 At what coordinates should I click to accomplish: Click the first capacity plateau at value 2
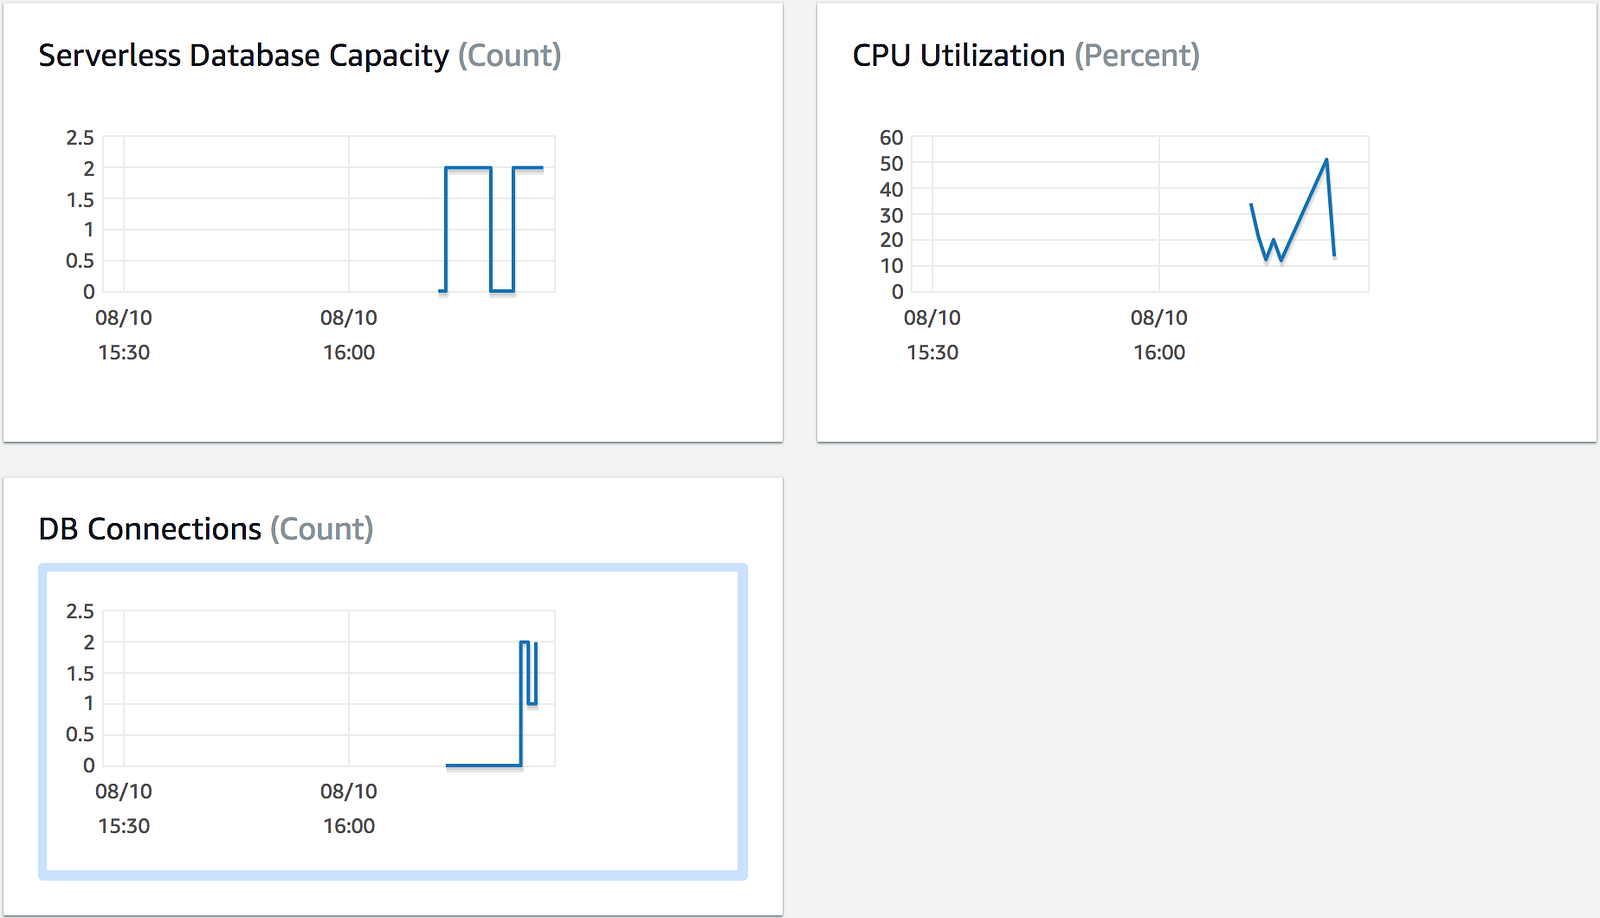pyautogui.click(x=468, y=168)
